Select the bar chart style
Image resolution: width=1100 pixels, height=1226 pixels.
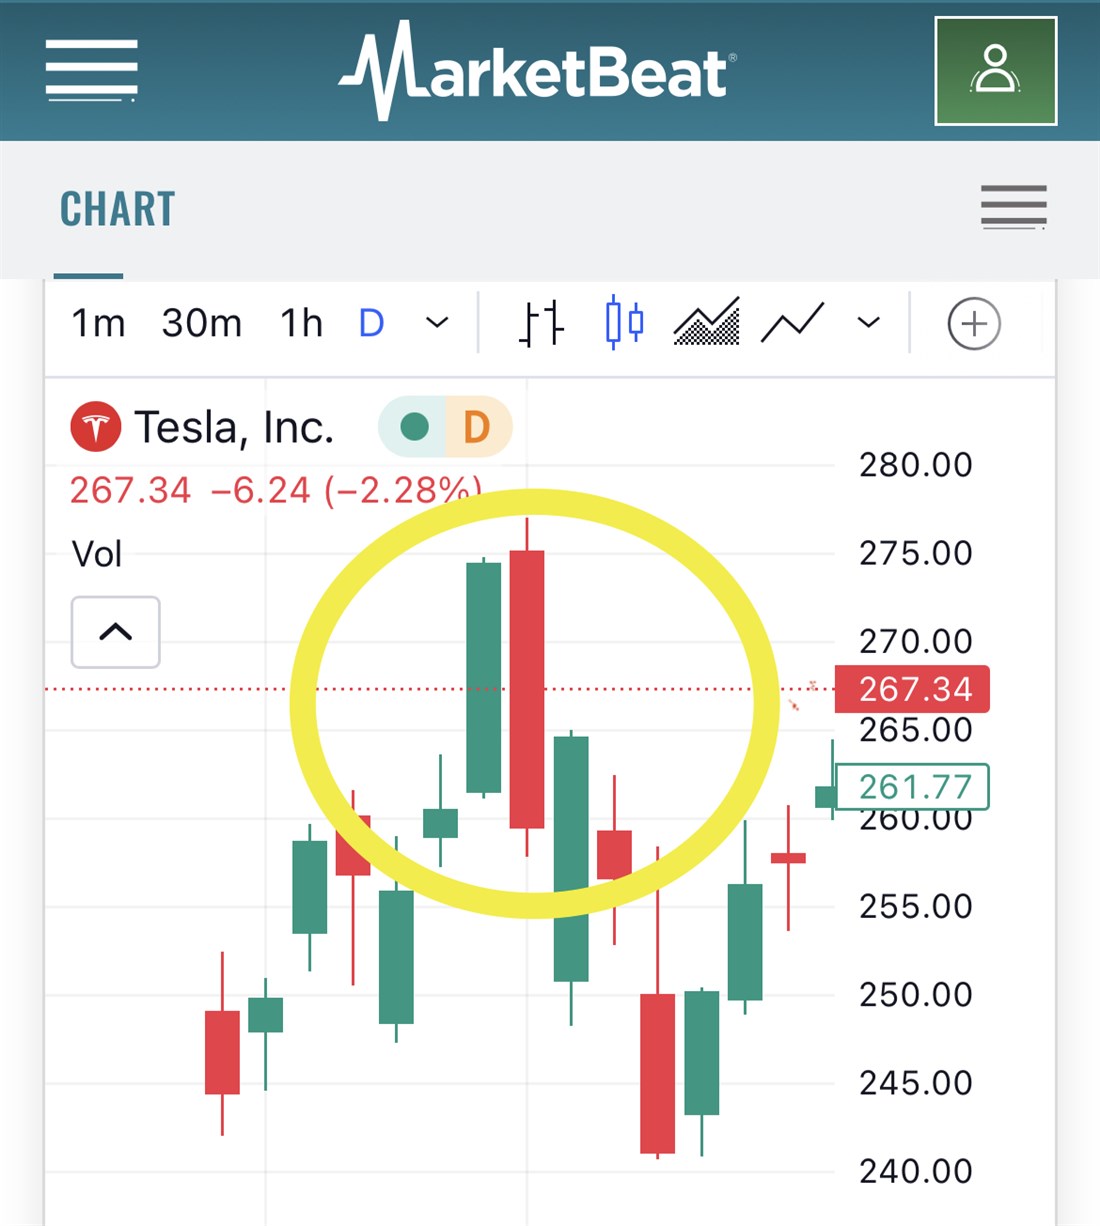(x=542, y=323)
